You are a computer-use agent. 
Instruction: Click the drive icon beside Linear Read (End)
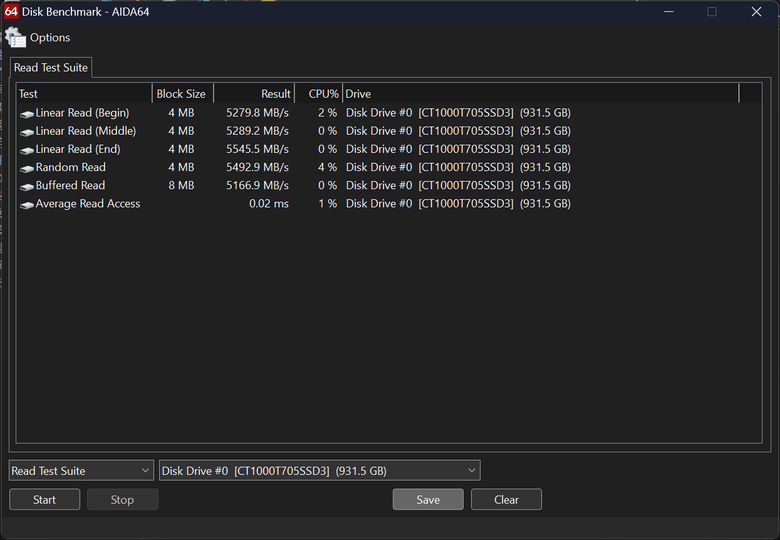tap(27, 150)
